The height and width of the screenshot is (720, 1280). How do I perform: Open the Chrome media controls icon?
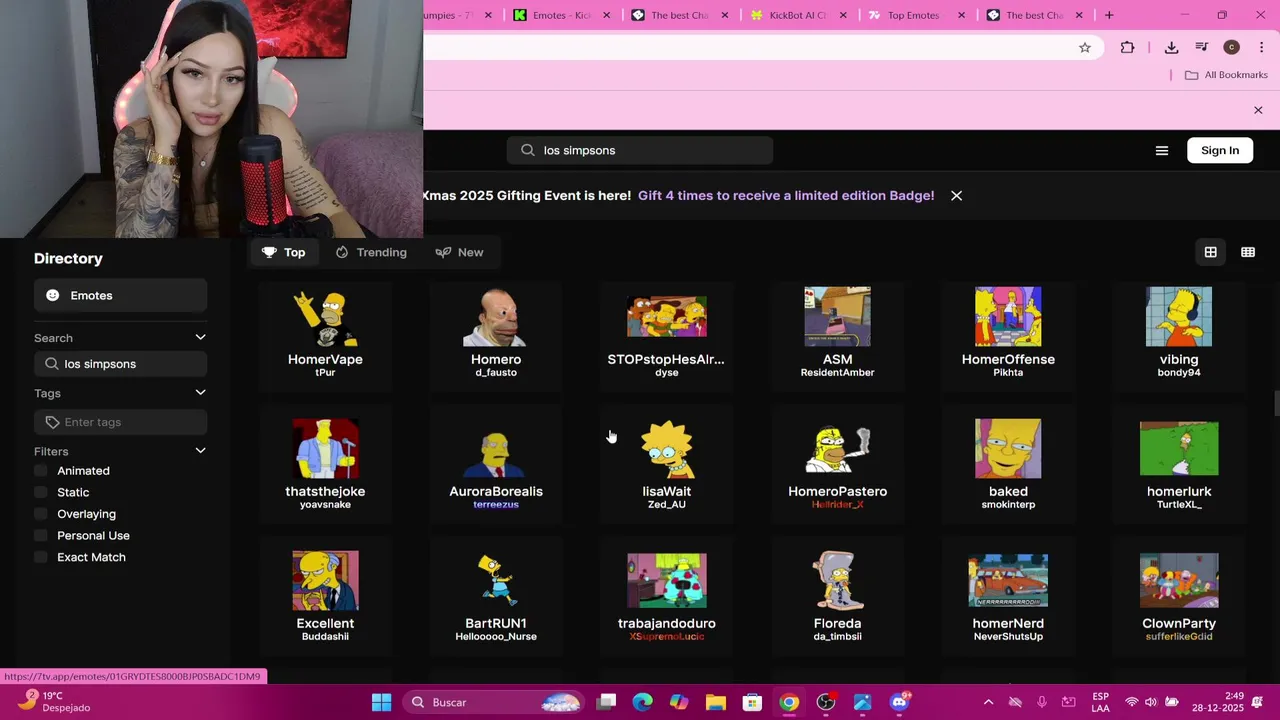1202,47
